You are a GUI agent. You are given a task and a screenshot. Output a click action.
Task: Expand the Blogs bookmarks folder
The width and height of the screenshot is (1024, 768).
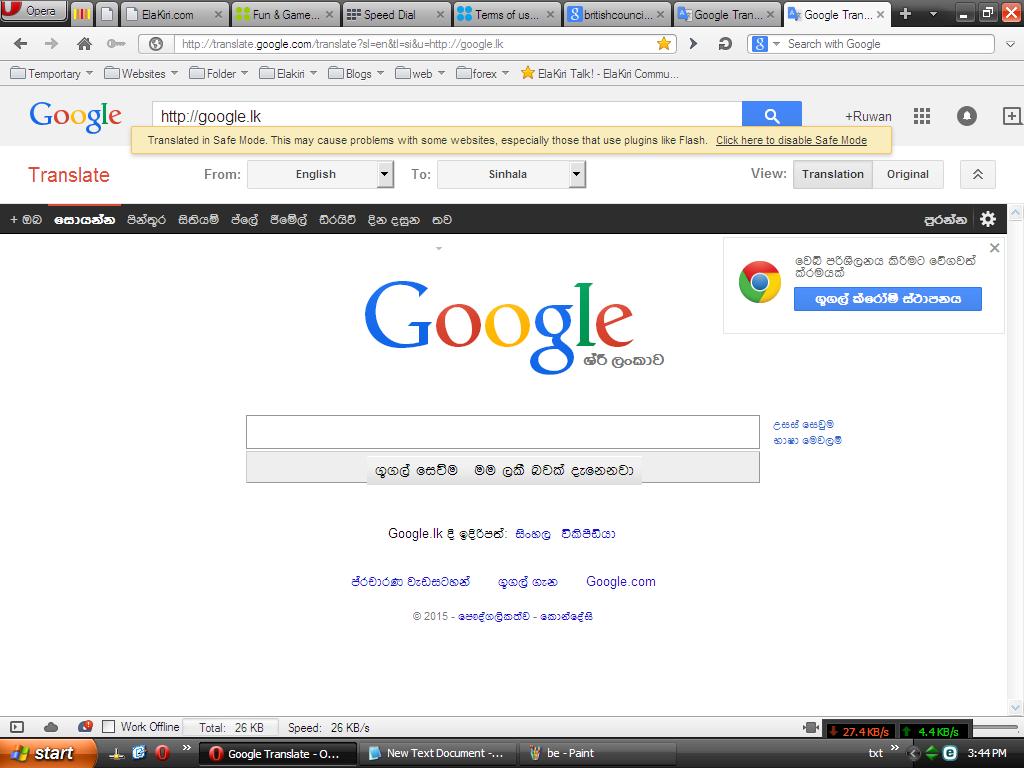coord(356,73)
